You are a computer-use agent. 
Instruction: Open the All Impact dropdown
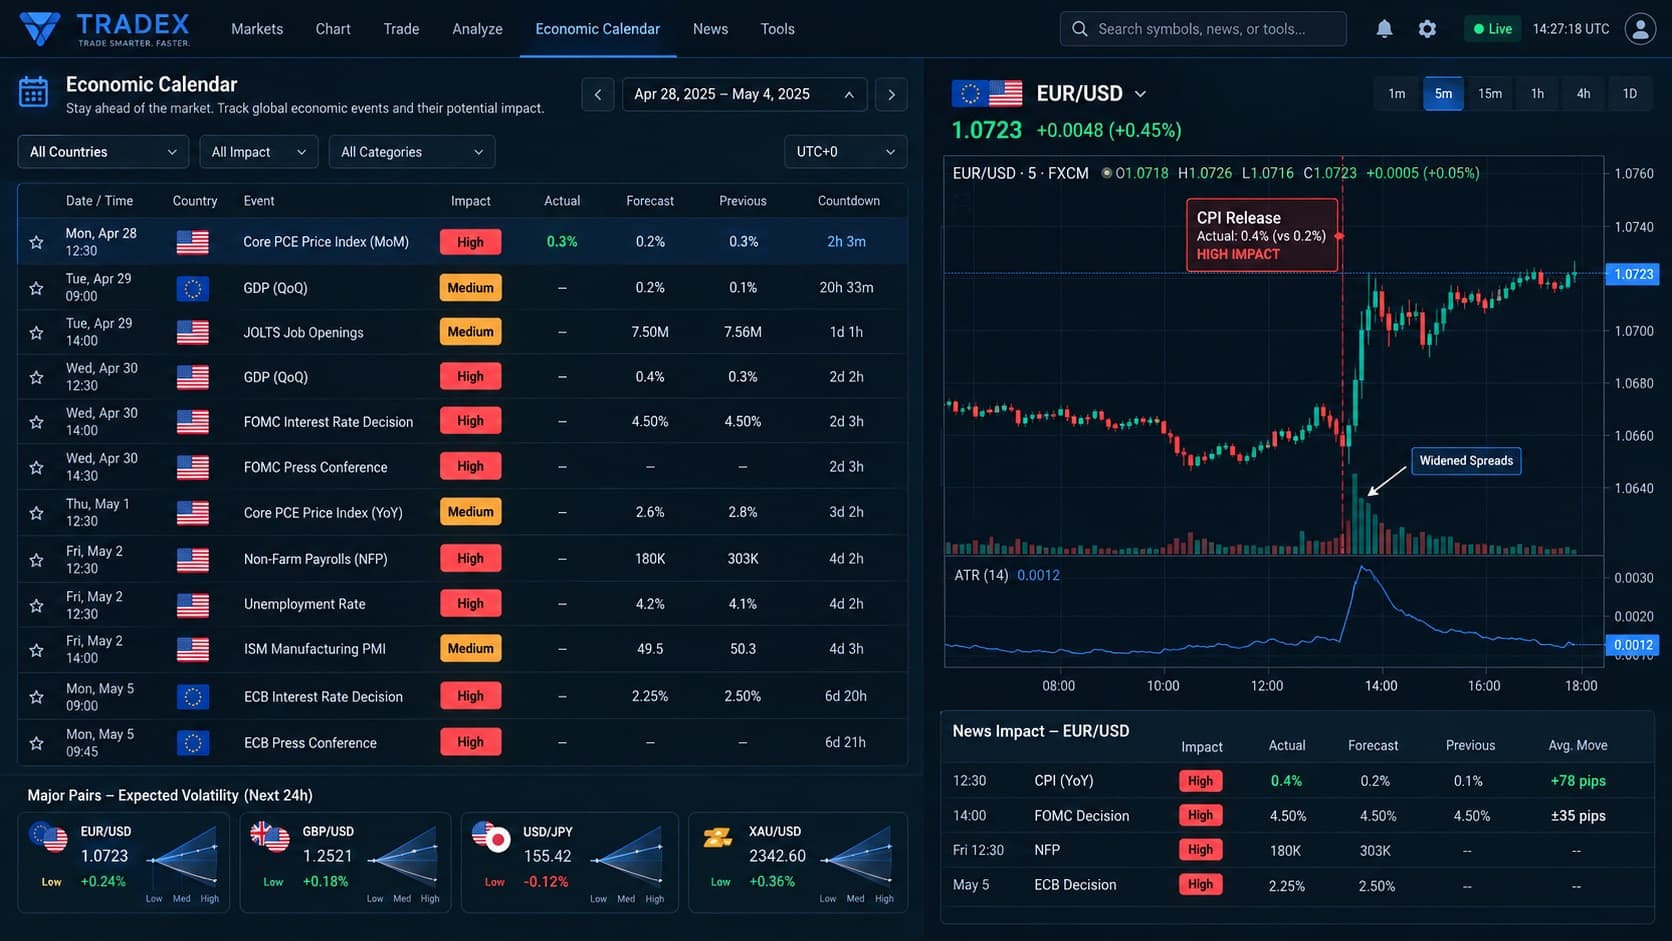[258, 152]
